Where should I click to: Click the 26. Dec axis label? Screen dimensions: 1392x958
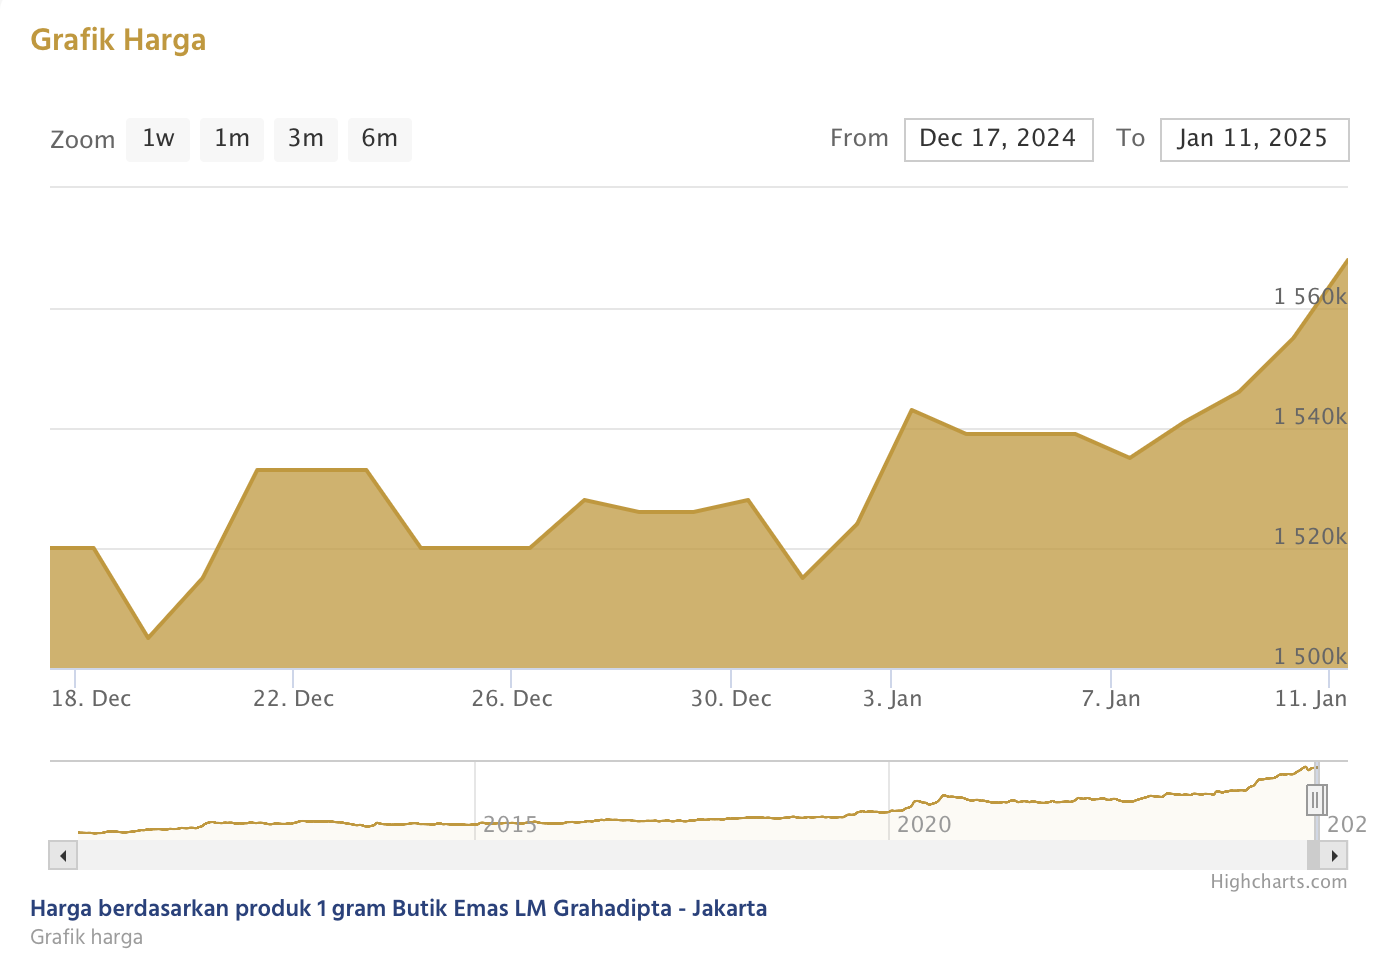tap(512, 698)
